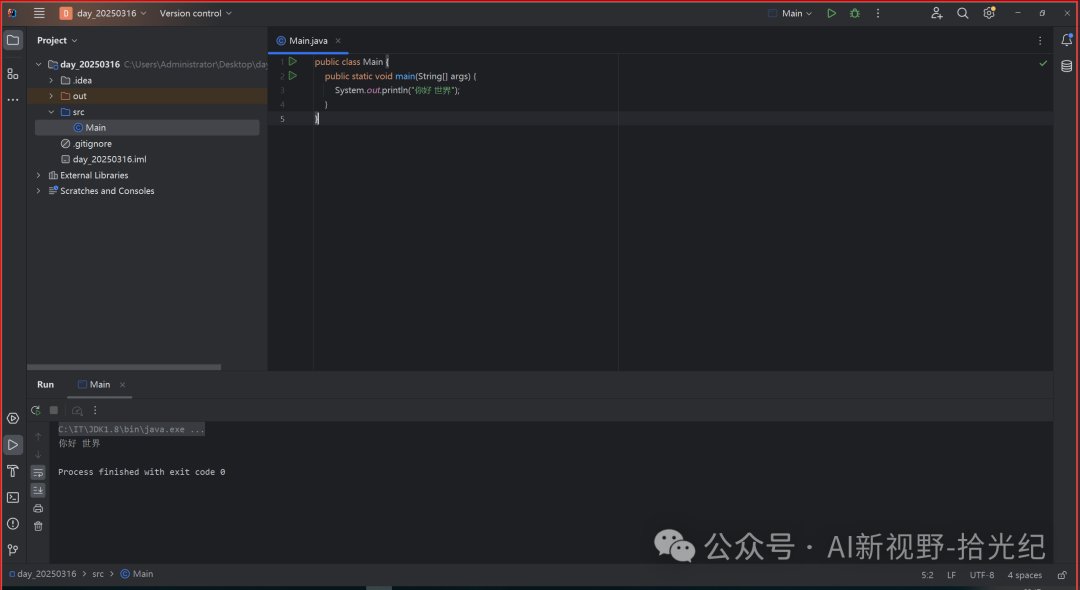The height and width of the screenshot is (590, 1080).
Task: Open day_20250316 project dropdown
Action: 103,13
